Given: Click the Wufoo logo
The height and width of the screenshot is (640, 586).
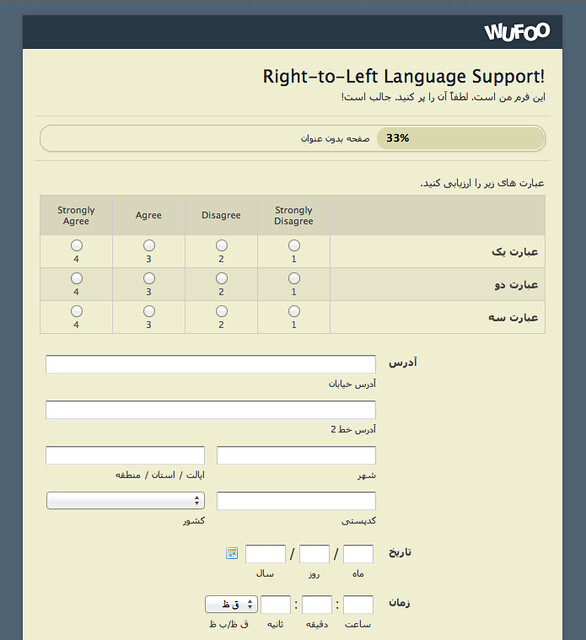Looking at the screenshot, I should point(517,32).
